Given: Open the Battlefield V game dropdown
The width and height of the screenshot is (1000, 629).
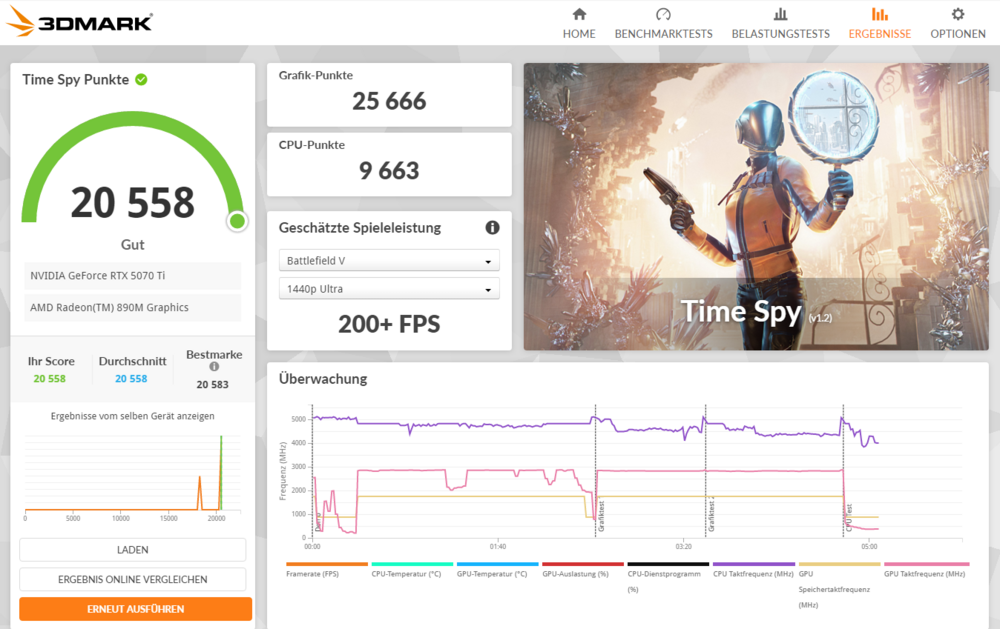Looking at the screenshot, I should click(389, 261).
